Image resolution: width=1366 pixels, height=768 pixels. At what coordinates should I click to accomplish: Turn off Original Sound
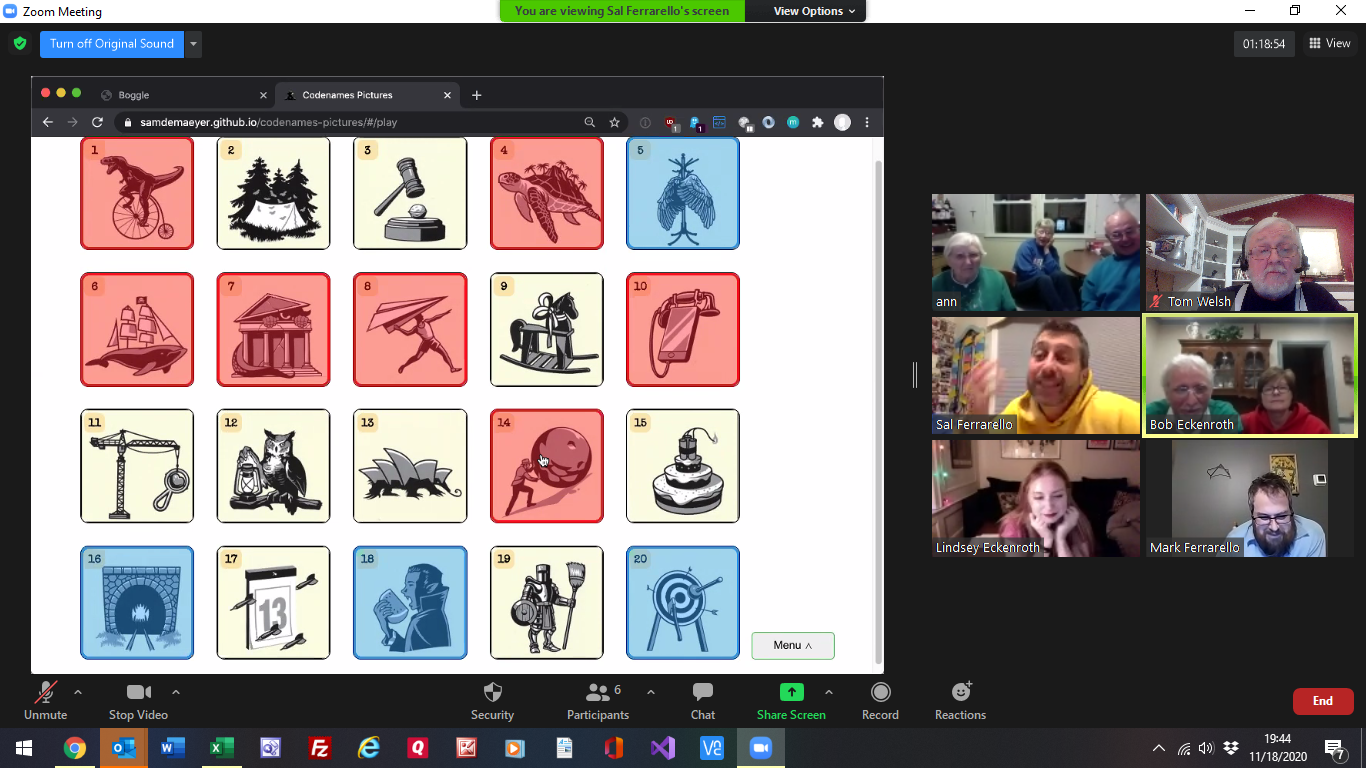(x=112, y=44)
